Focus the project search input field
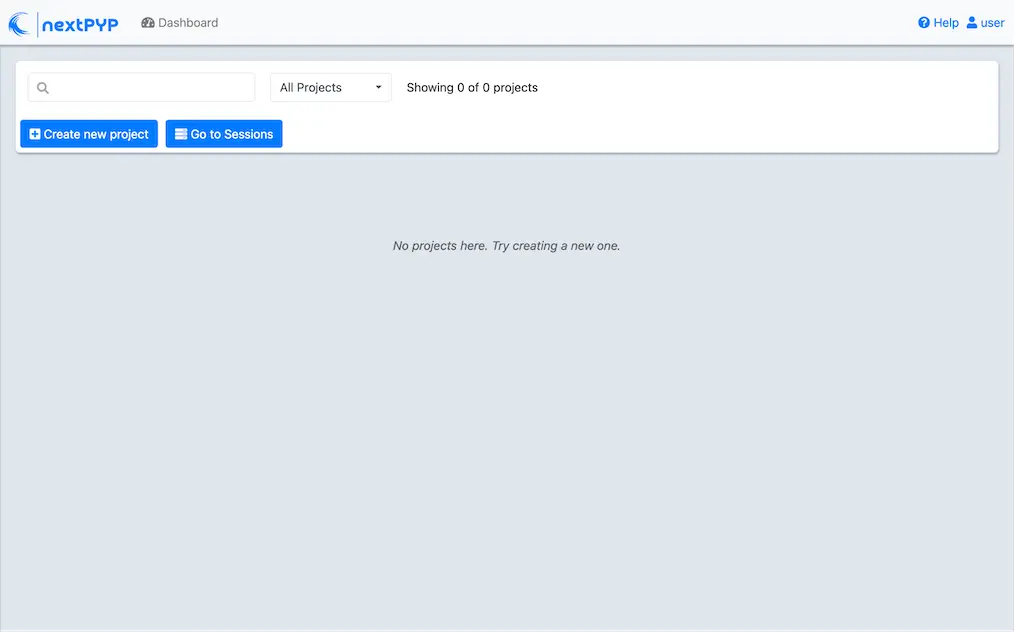1024x638 pixels. [150, 88]
